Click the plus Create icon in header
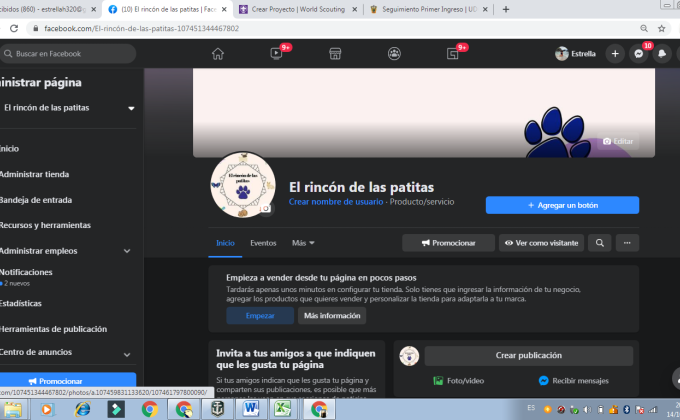680x420 pixels. (x=615, y=53)
